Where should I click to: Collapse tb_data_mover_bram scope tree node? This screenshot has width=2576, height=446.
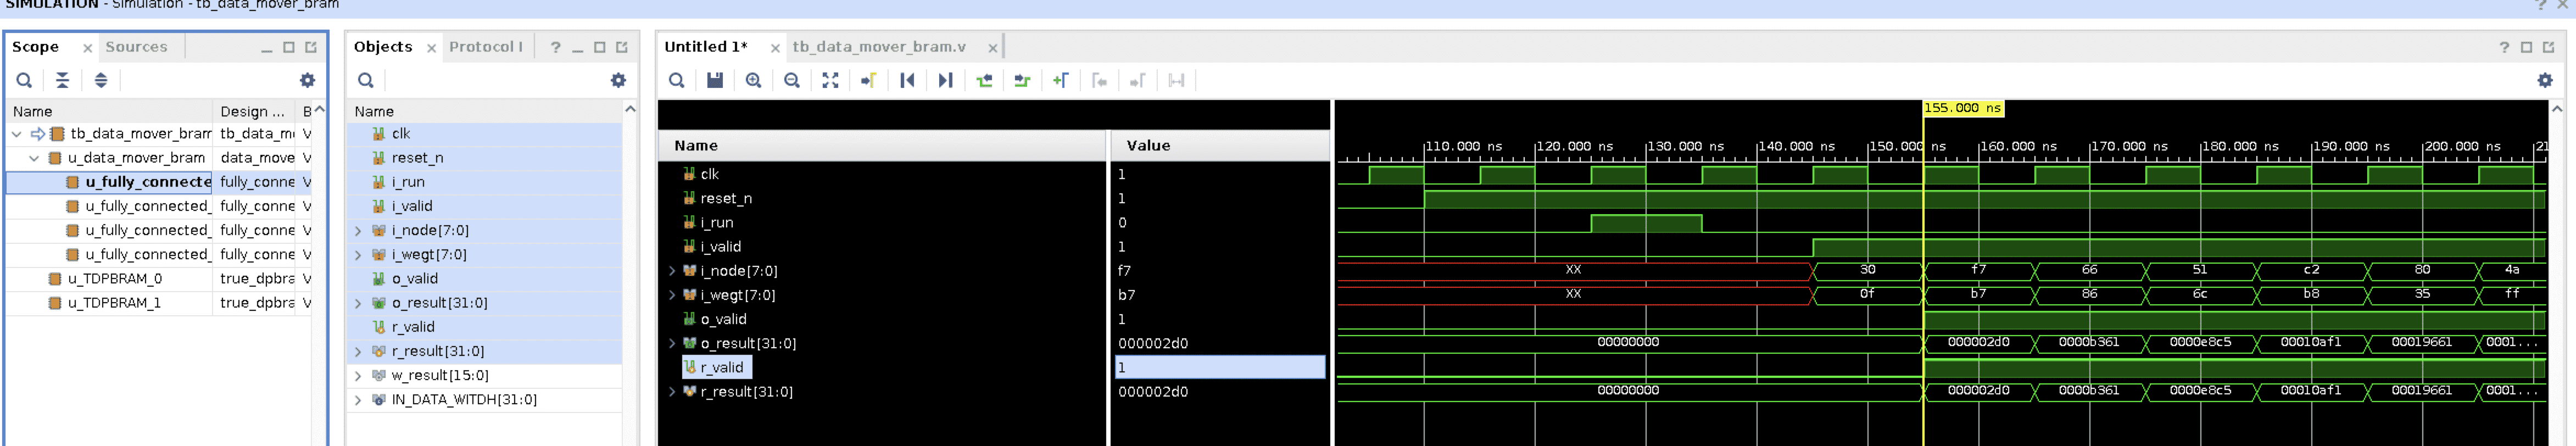17,134
